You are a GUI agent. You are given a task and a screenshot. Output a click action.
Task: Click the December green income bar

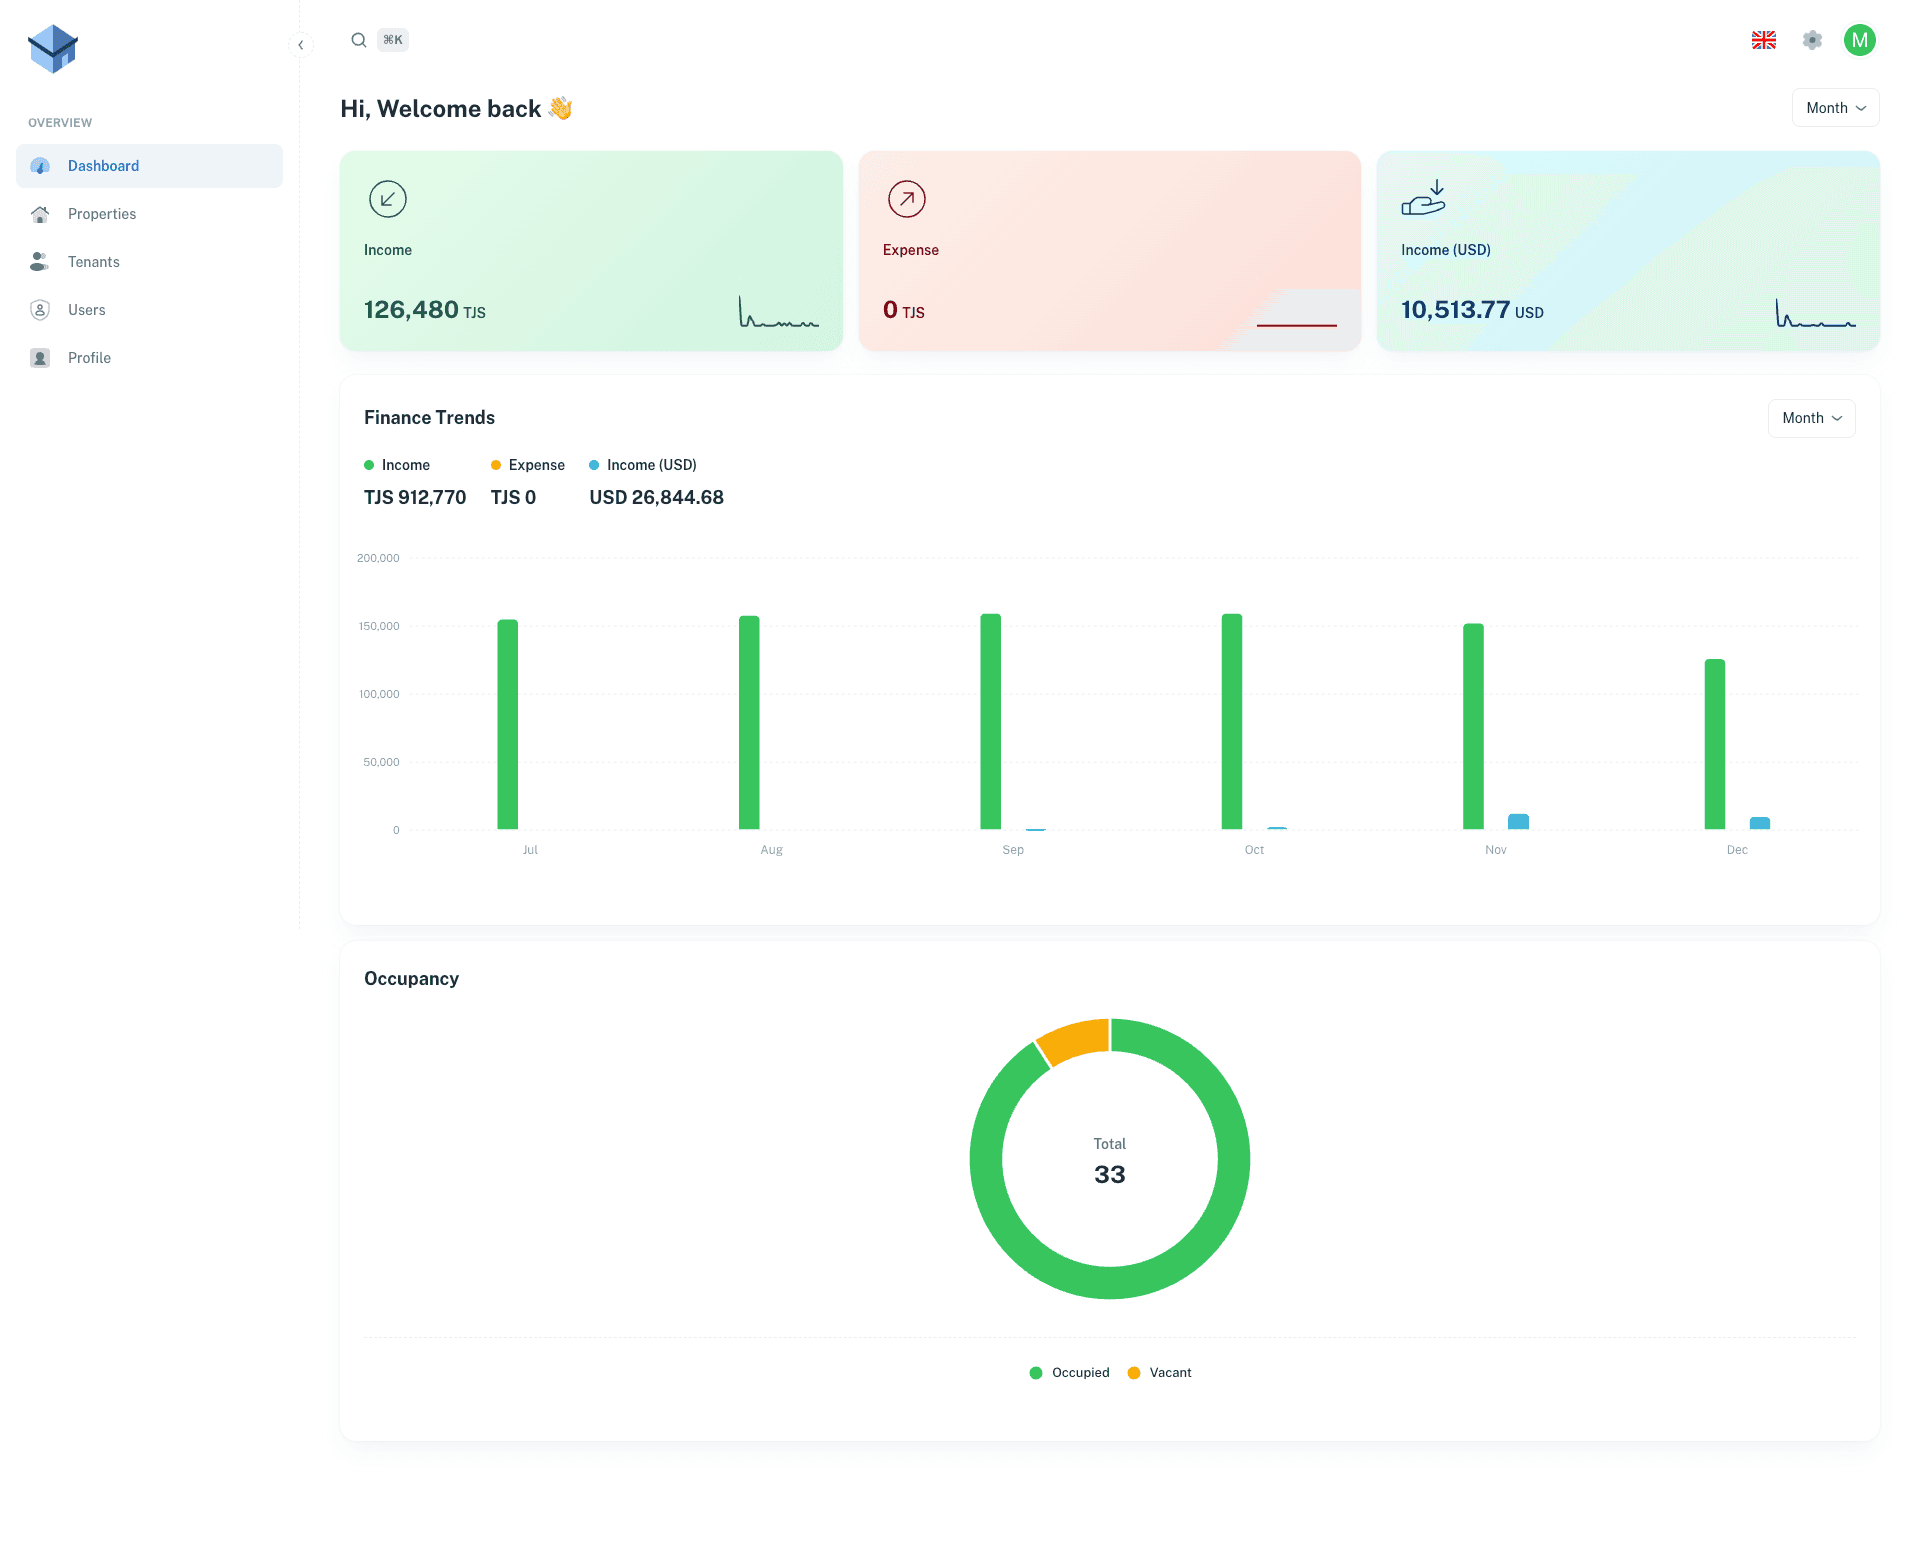[x=1714, y=744]
